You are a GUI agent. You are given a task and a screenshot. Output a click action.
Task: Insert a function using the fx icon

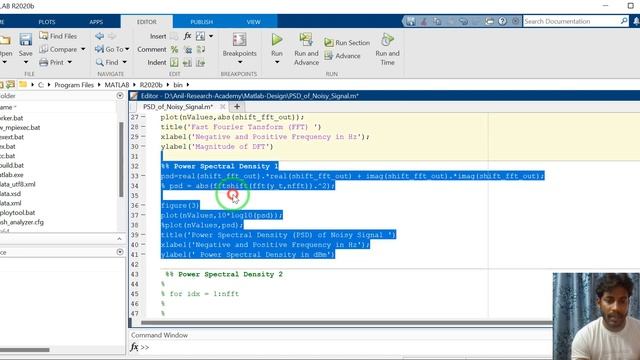[187, 36]
